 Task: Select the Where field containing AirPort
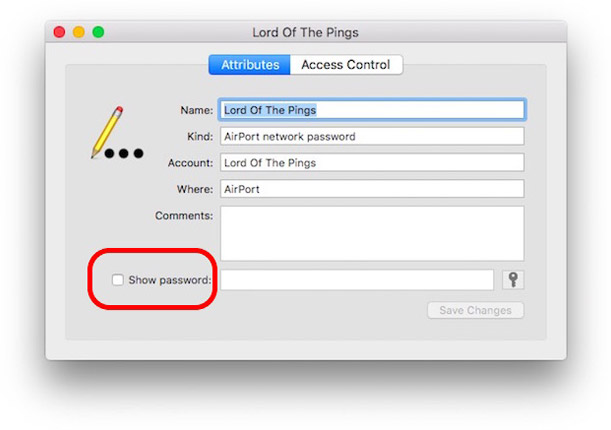pos(372,189)
